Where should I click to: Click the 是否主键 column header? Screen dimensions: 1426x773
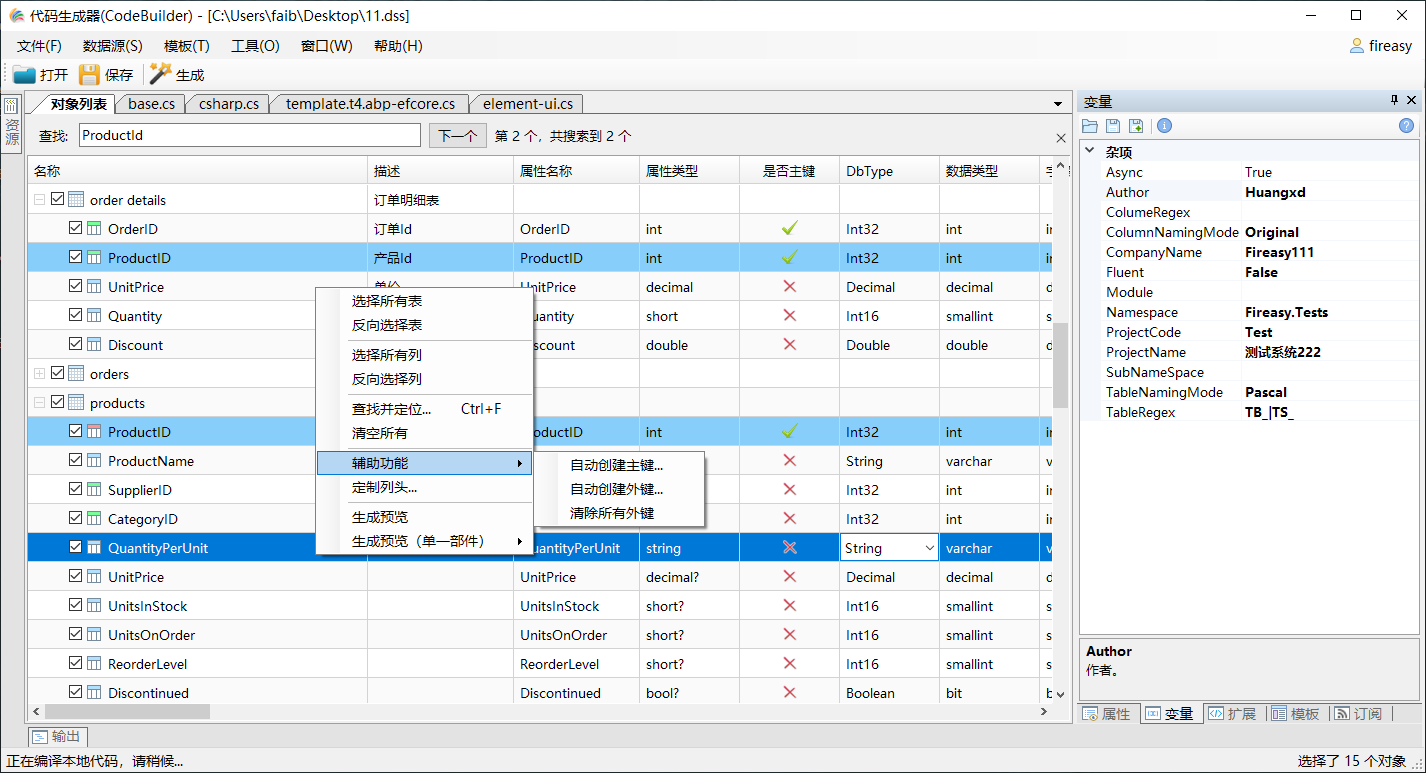click(x=789, y=171)
